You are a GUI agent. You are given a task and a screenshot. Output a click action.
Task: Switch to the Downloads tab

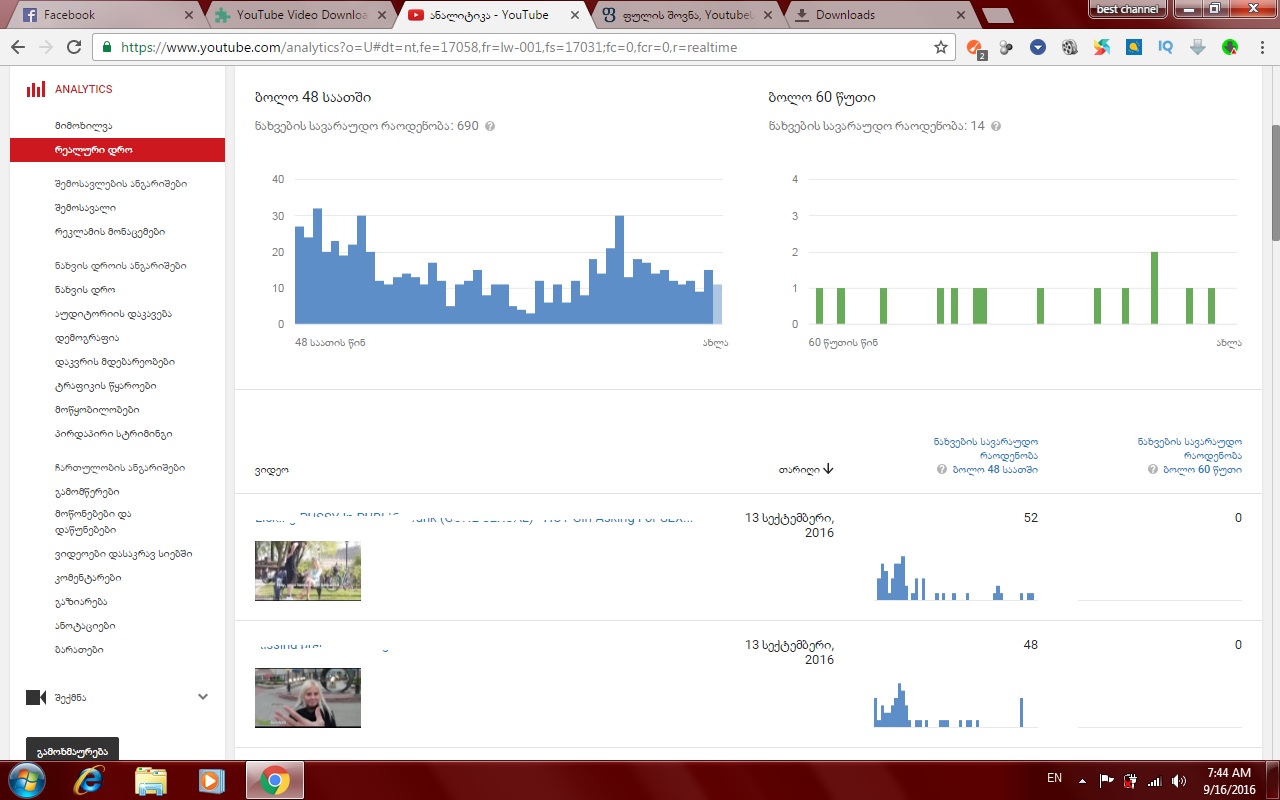click(880, 15)
